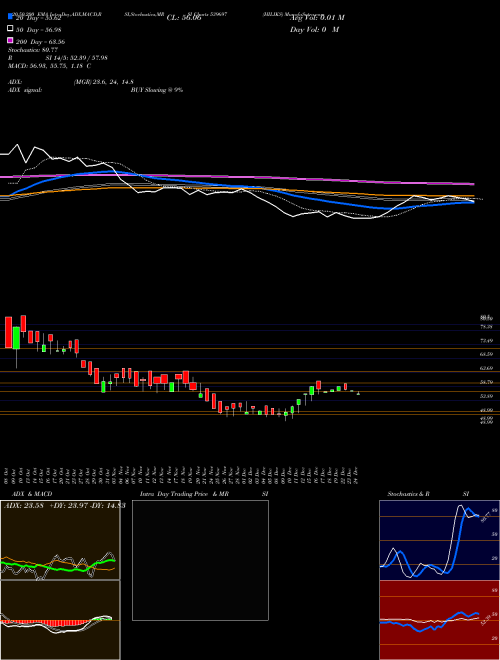The width and height of the screenshot is (500, 660).
Task: Click the 'CL: 56.06' closing price label
Action: (x=184, y=18)
